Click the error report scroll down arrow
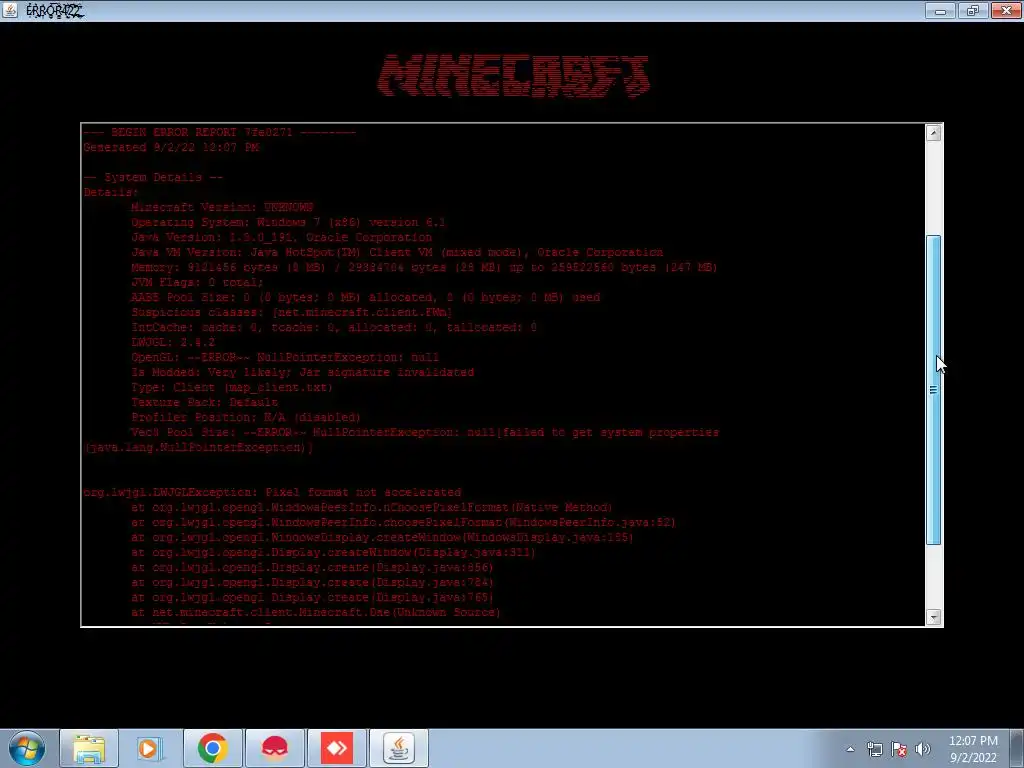1024x768 pixels. [x=934, y=617]
